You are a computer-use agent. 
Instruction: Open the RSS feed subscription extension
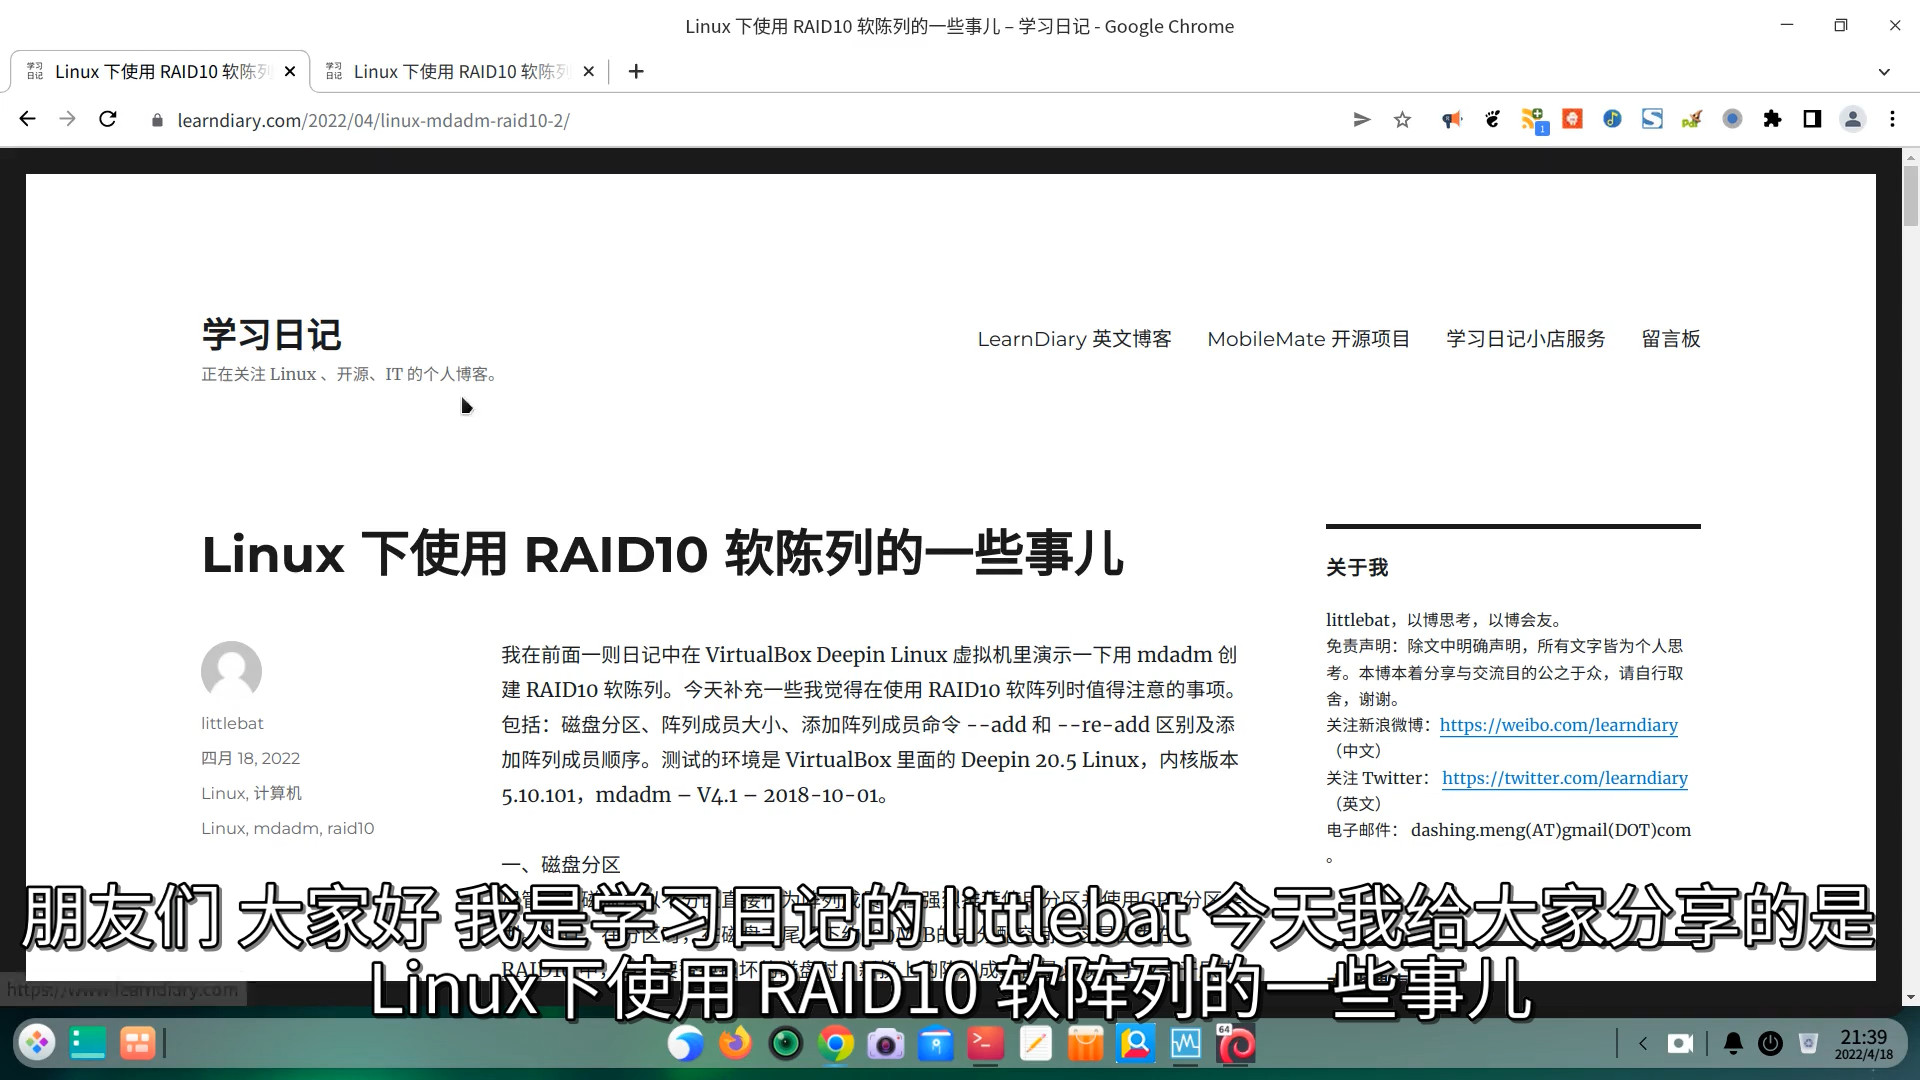pos(1532,120)
